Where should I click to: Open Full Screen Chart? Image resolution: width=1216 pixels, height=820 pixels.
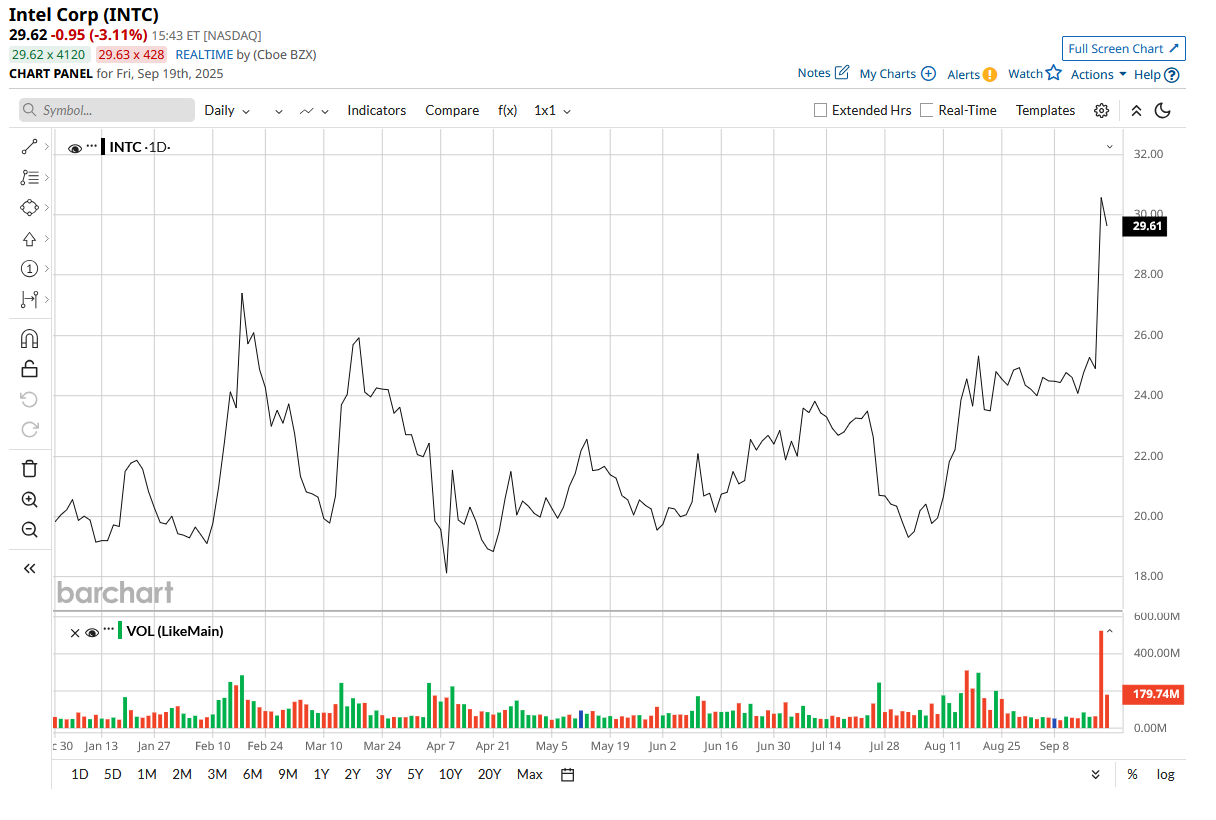tap(1124, 48)
